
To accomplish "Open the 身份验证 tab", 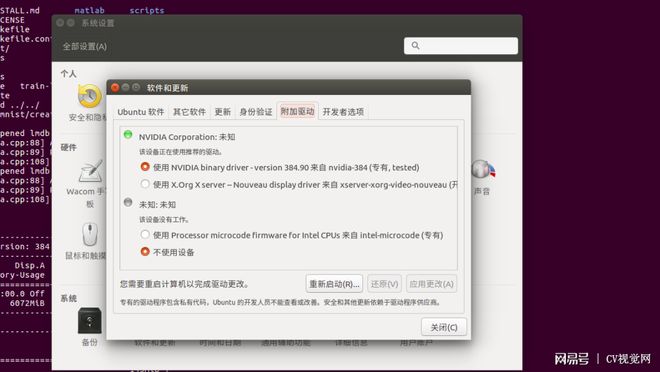I will click(256, 112).
